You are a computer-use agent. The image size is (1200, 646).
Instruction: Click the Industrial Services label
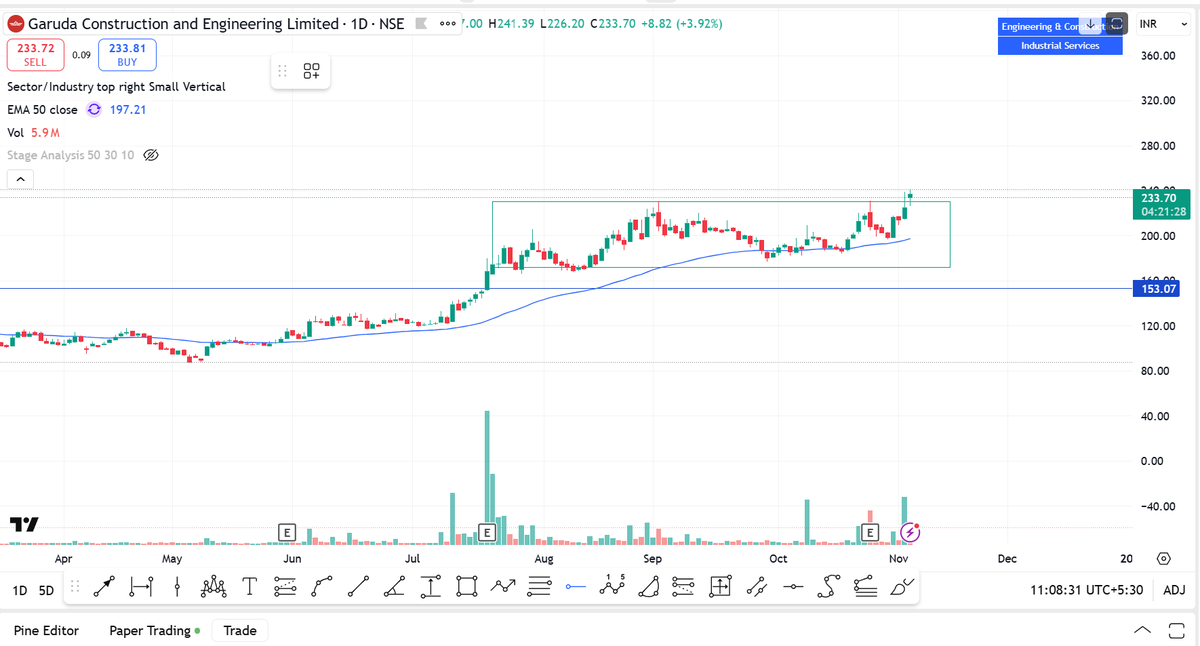pyautogui.click(x=1060, y=45)
